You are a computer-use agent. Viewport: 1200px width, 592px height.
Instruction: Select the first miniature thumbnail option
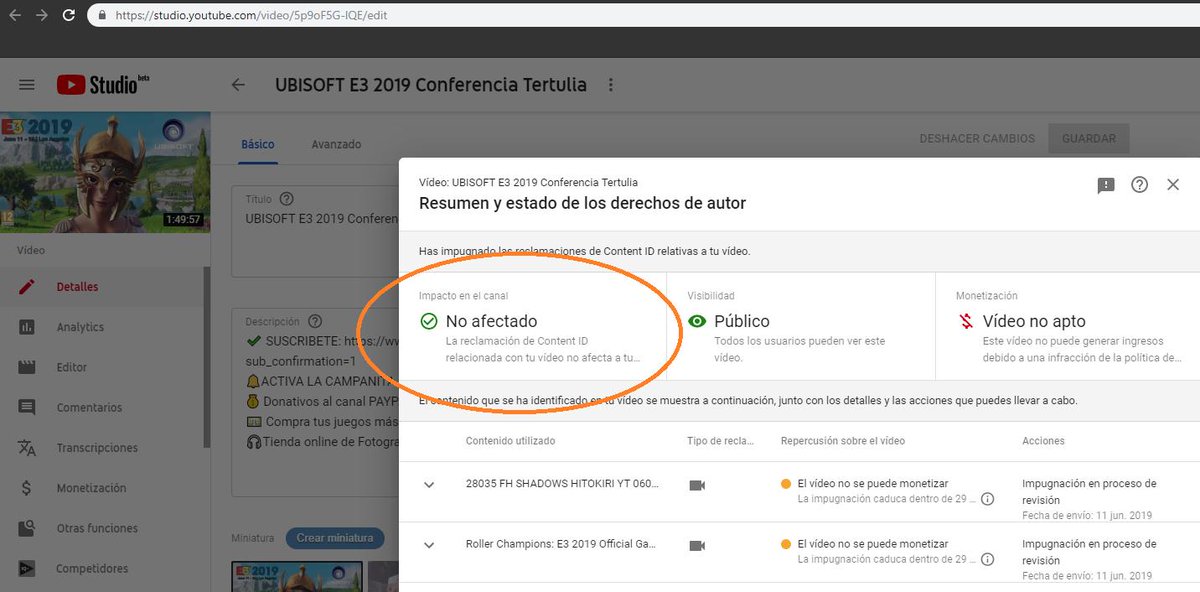(297, 576)
